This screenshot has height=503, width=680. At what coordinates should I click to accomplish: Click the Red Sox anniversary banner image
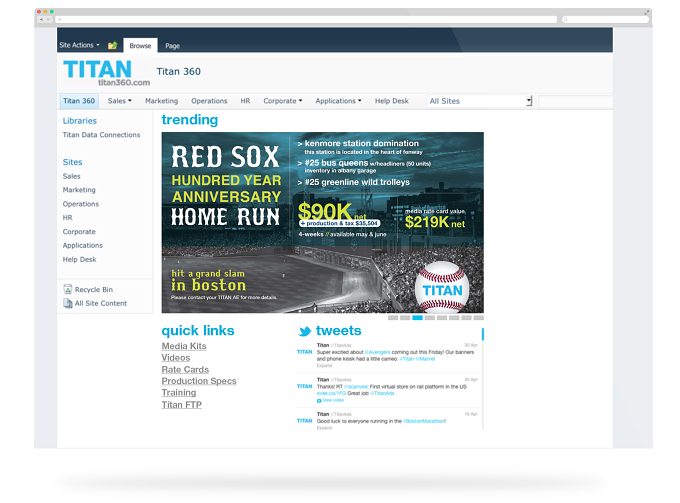pyautogui.click(x=323, y=222)
